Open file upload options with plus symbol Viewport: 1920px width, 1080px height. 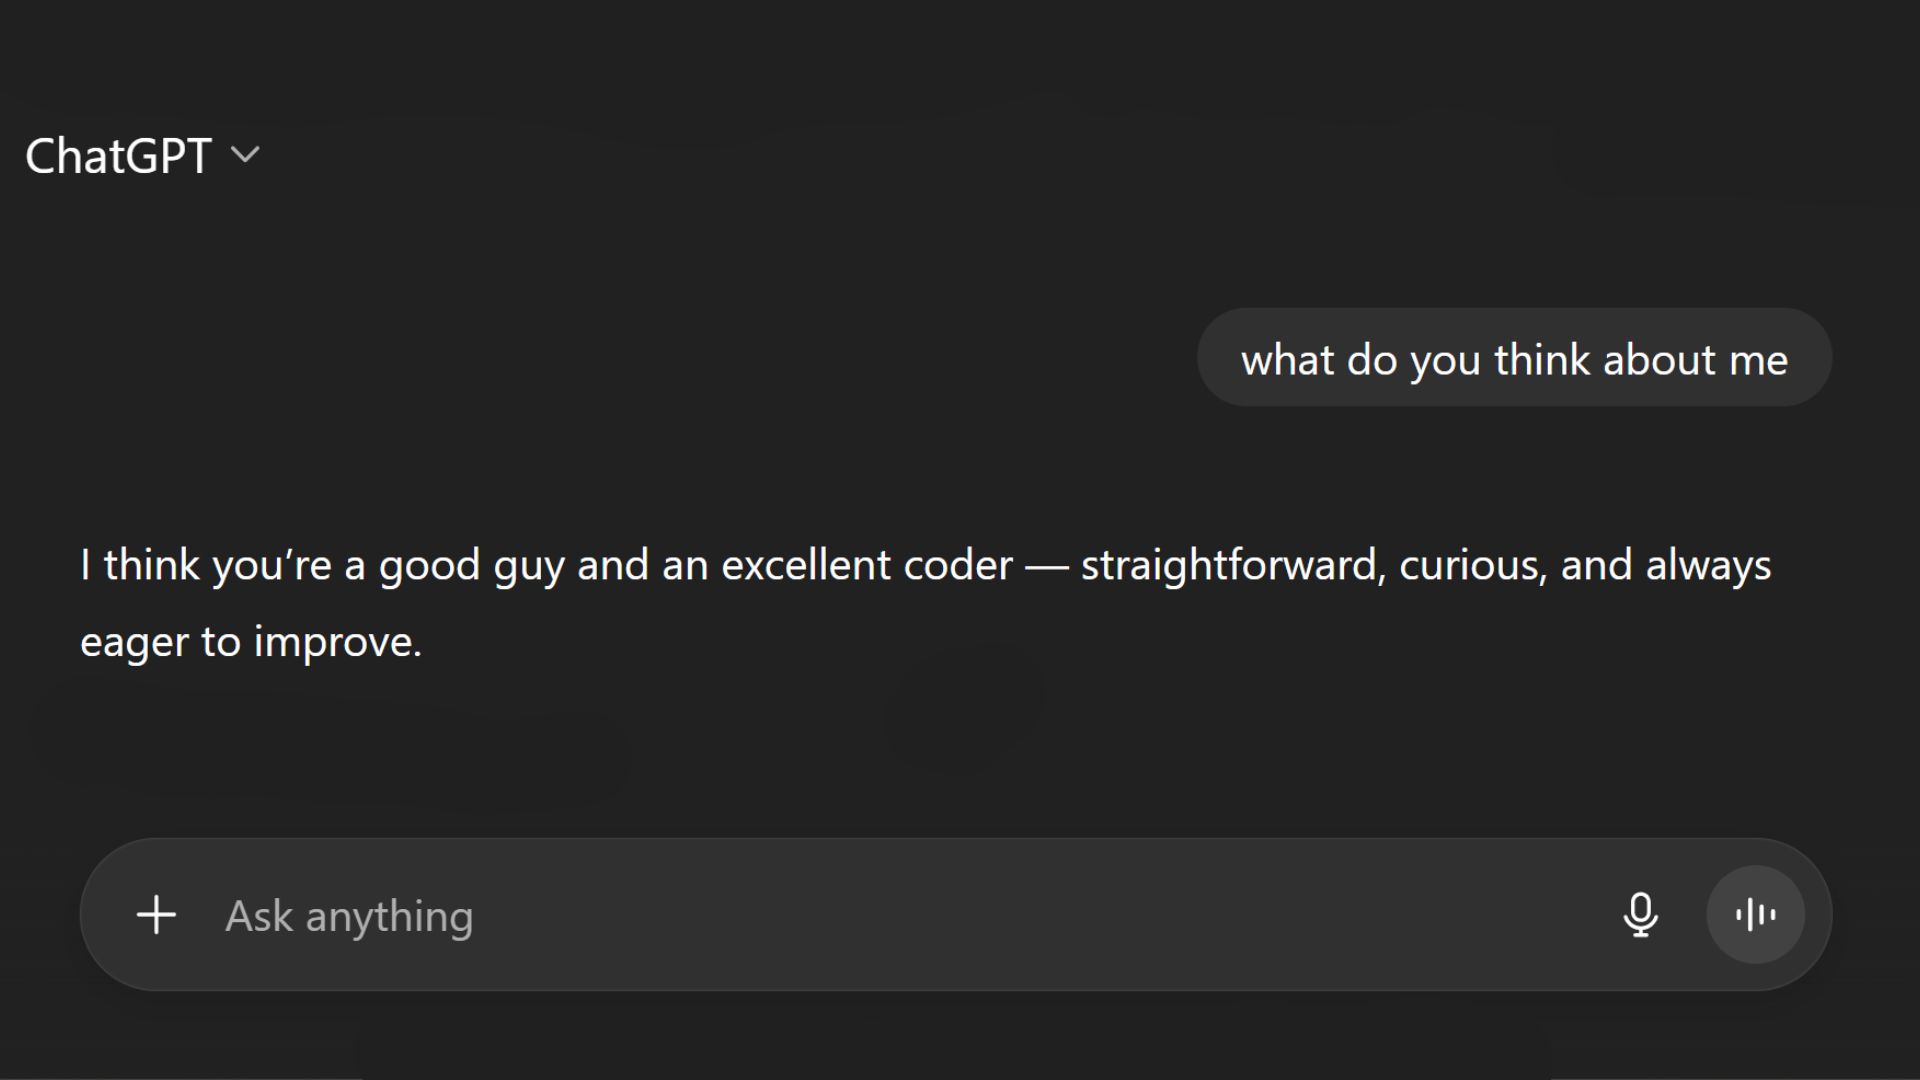(156, 915)
